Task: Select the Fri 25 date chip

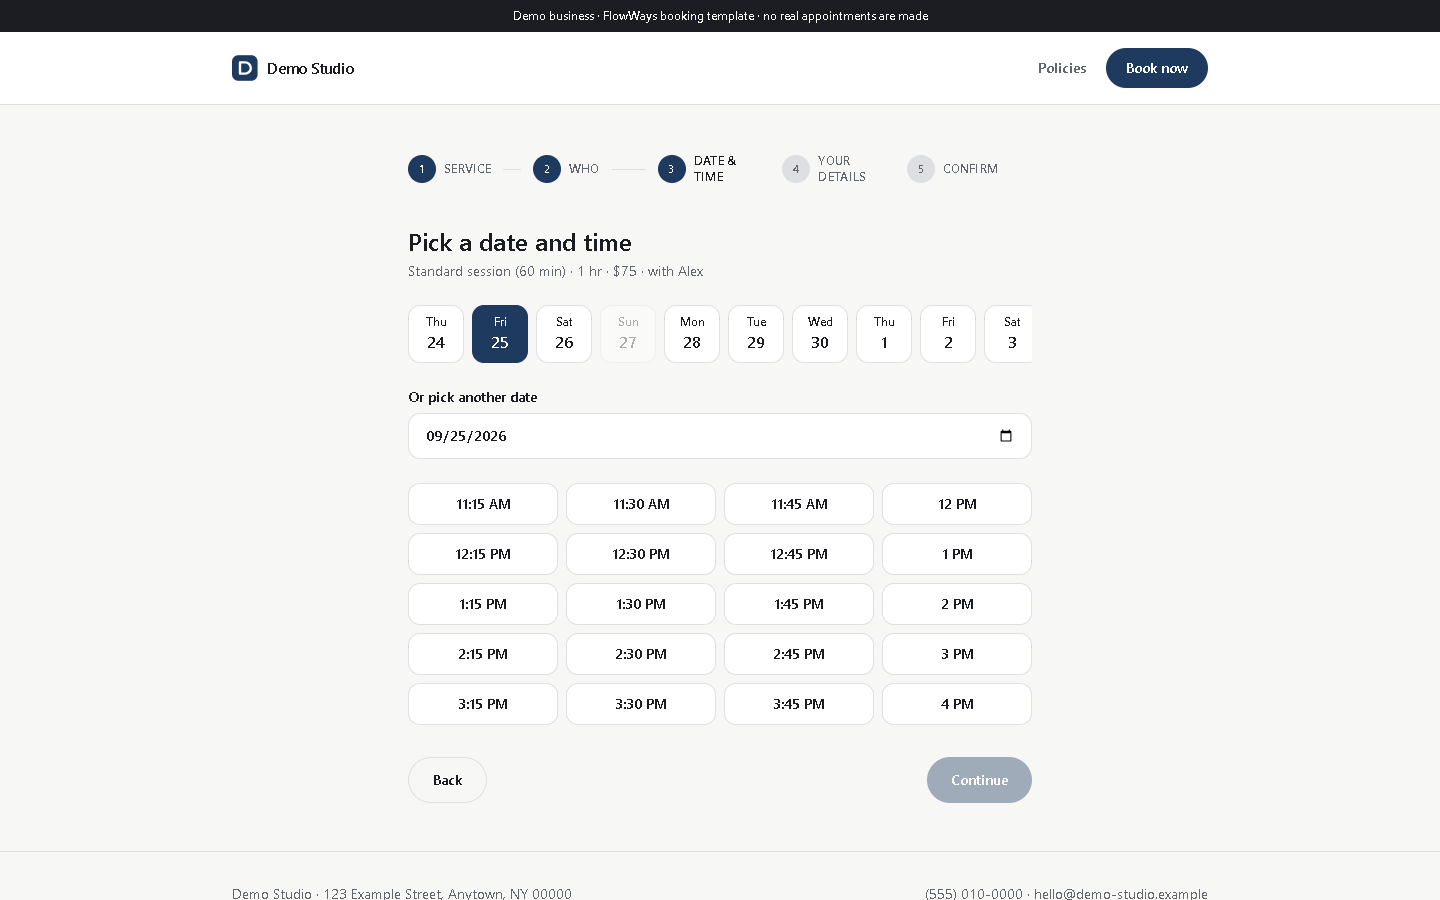Action: click(x=500, y=334)
